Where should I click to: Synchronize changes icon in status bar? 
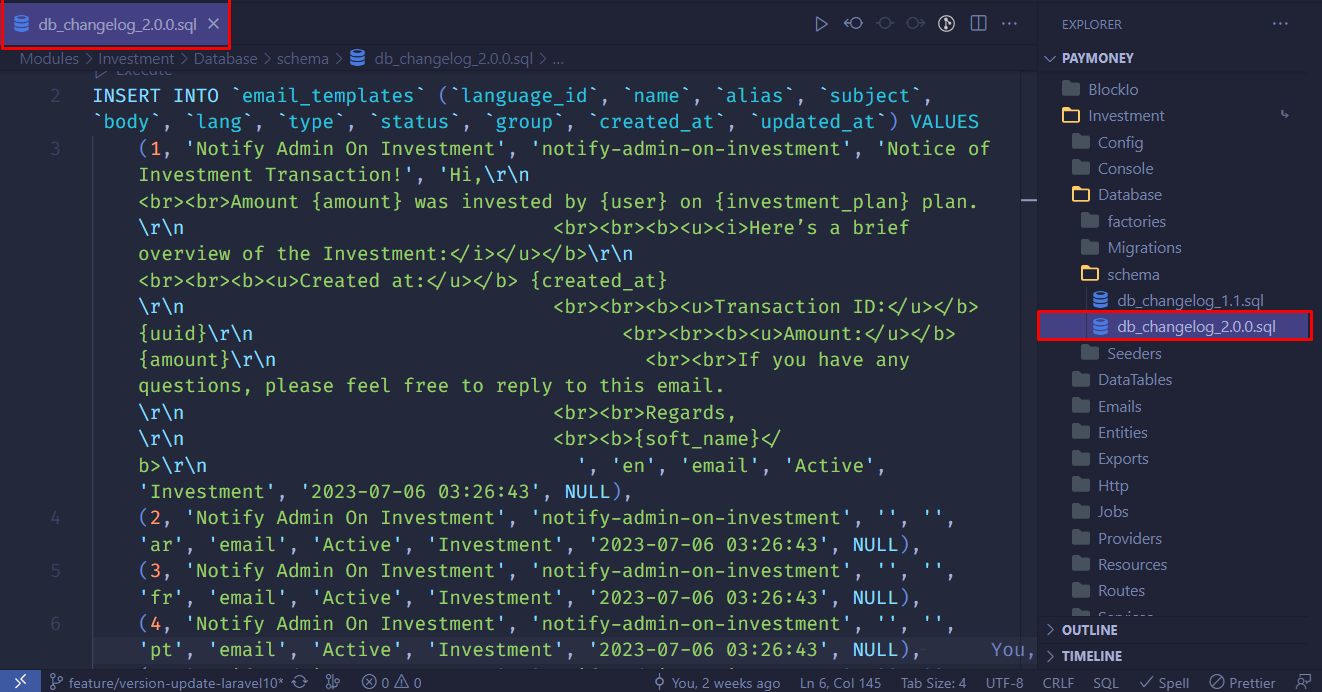click(299, 682)
